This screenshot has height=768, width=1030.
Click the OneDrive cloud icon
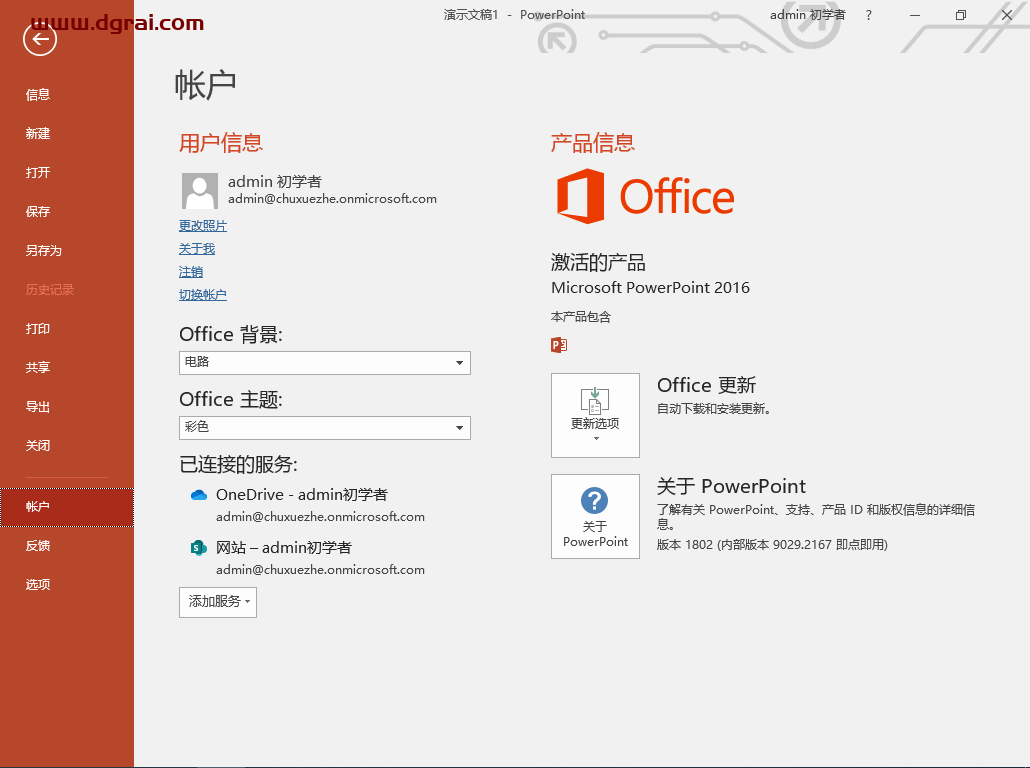click(198, 495)
